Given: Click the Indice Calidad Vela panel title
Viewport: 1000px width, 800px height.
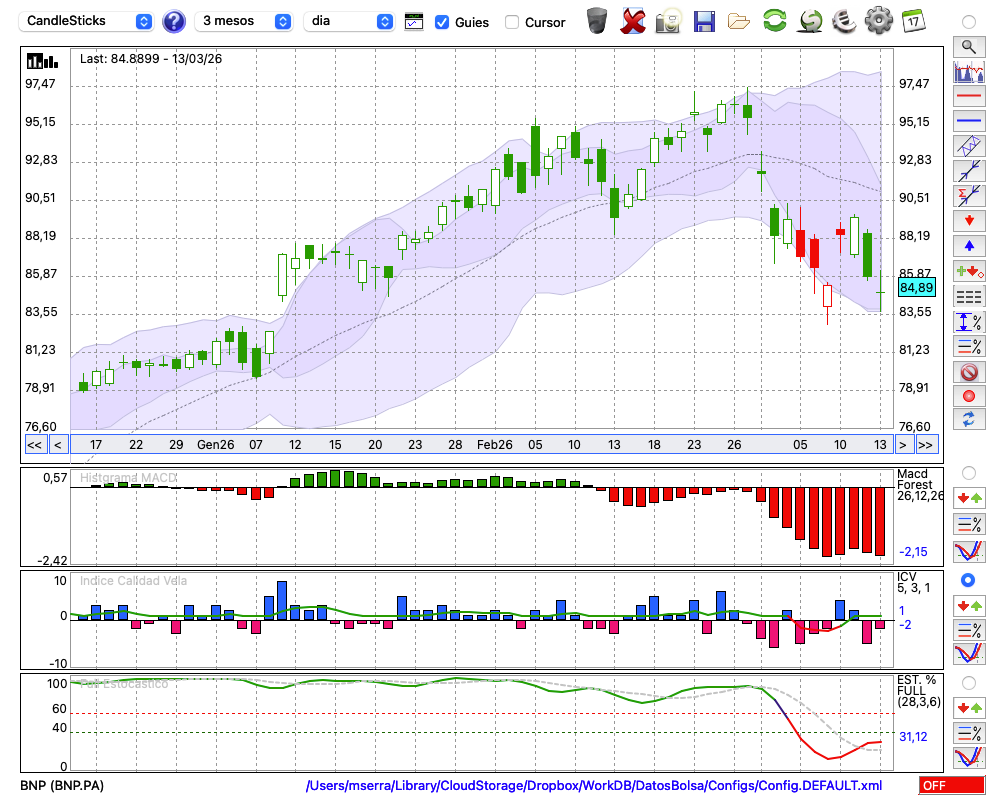Looking at the screenshot, I should [x=133, y=581].
